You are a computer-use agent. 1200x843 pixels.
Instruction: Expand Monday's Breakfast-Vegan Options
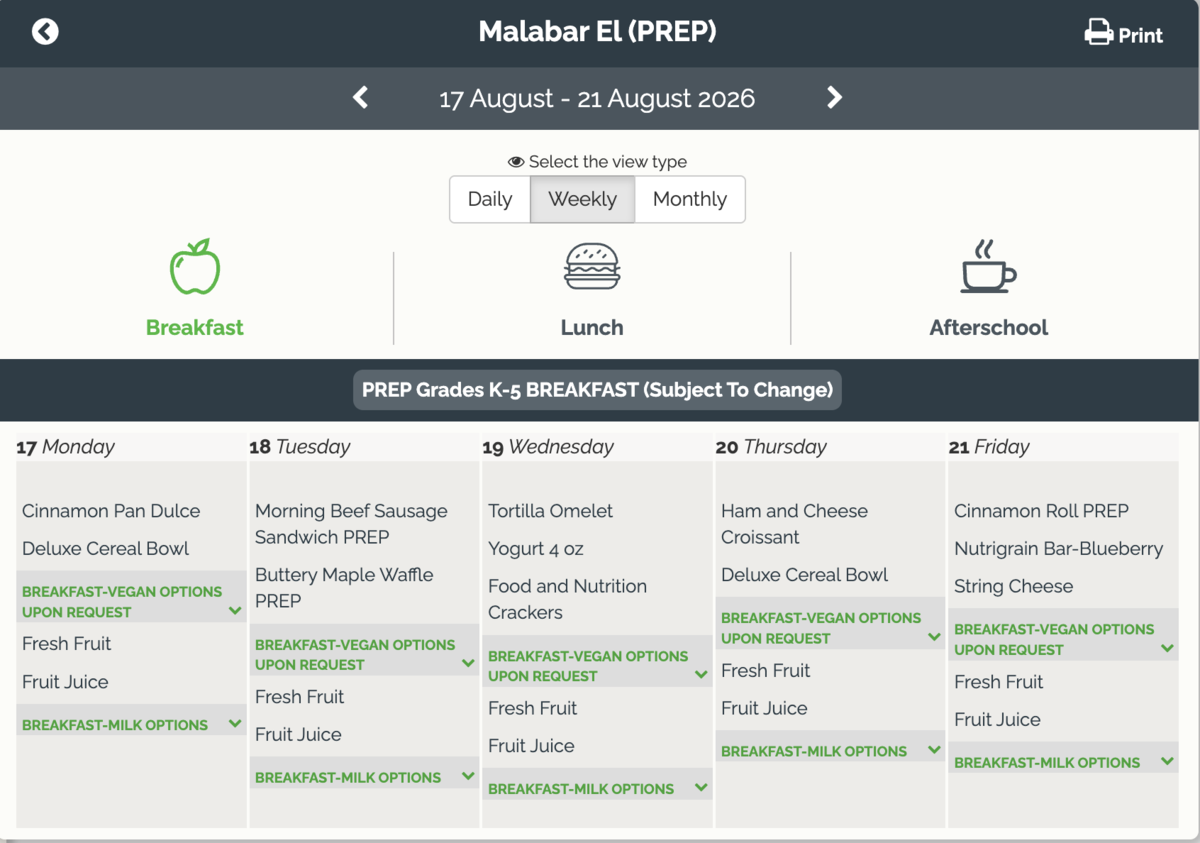click(131, 601)
